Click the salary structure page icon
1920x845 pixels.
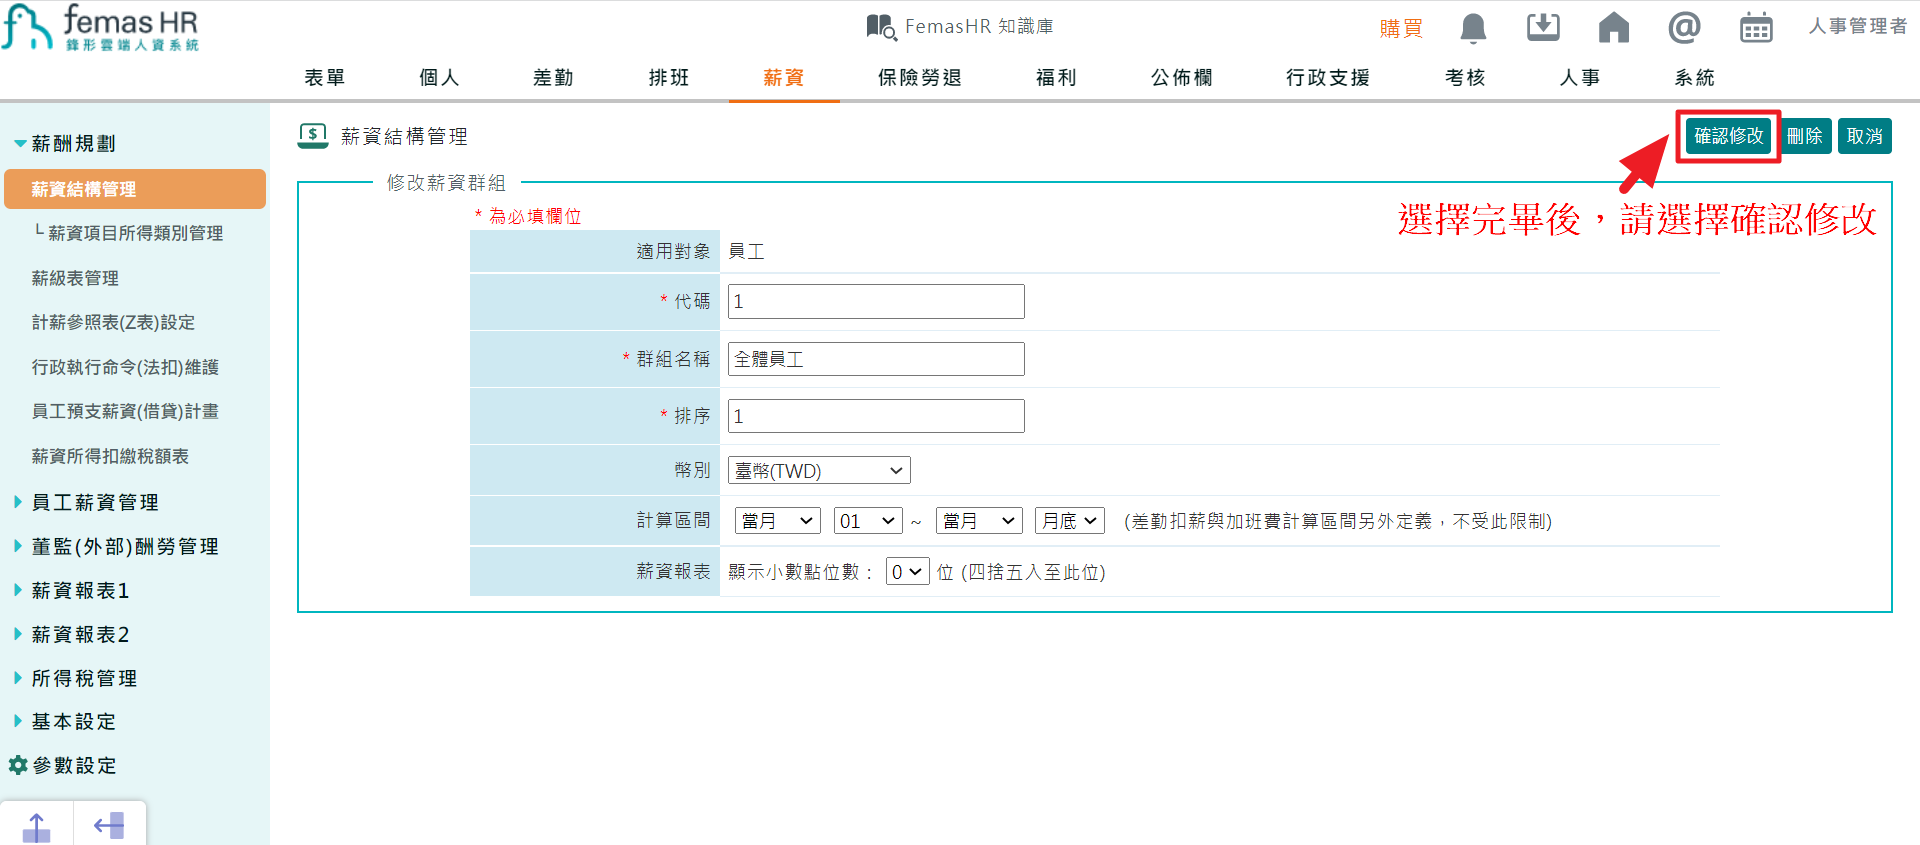tap(313, 136)
